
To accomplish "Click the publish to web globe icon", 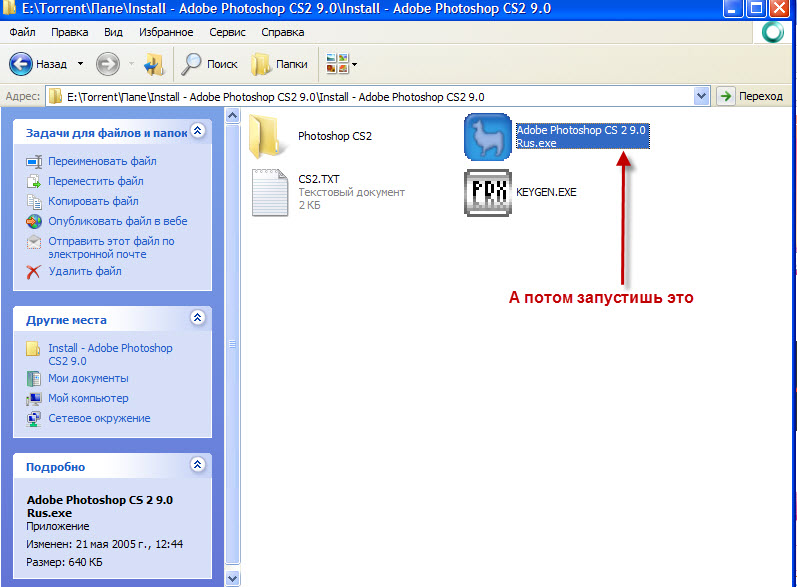I will click(x=34, y=222).
